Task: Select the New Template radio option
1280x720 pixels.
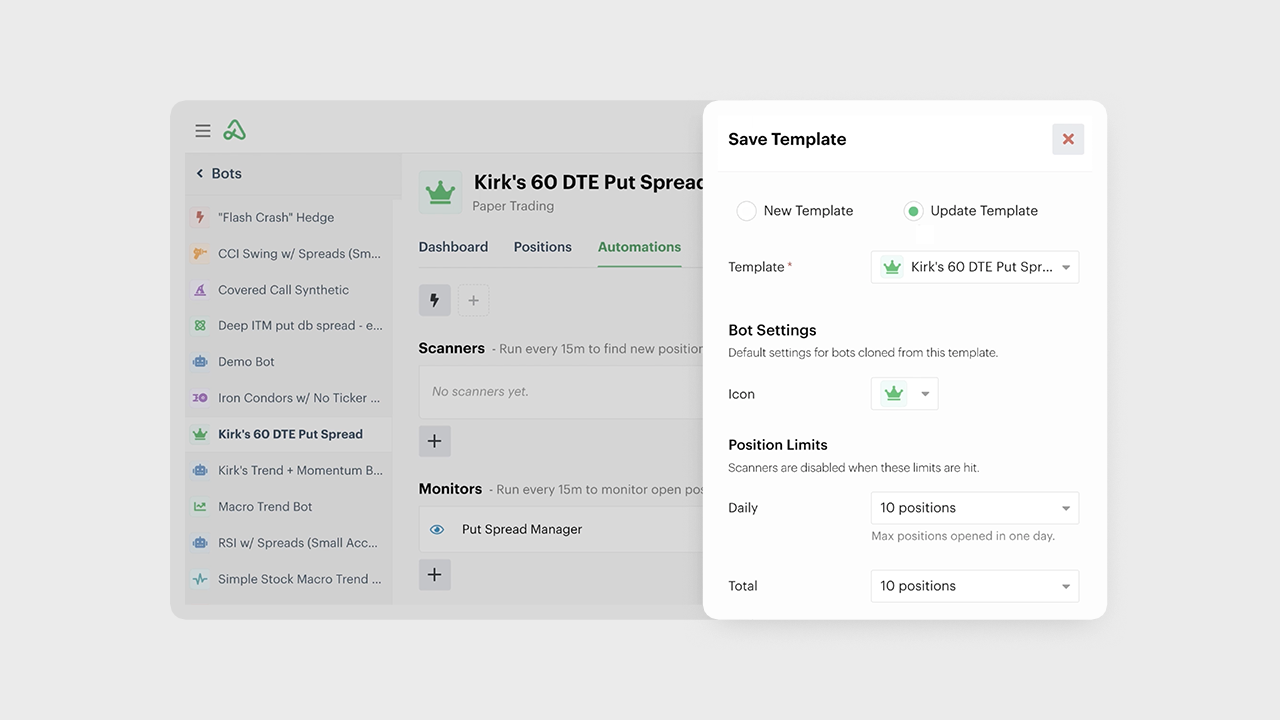Action: pyautogui.click(x=746, y=211)
